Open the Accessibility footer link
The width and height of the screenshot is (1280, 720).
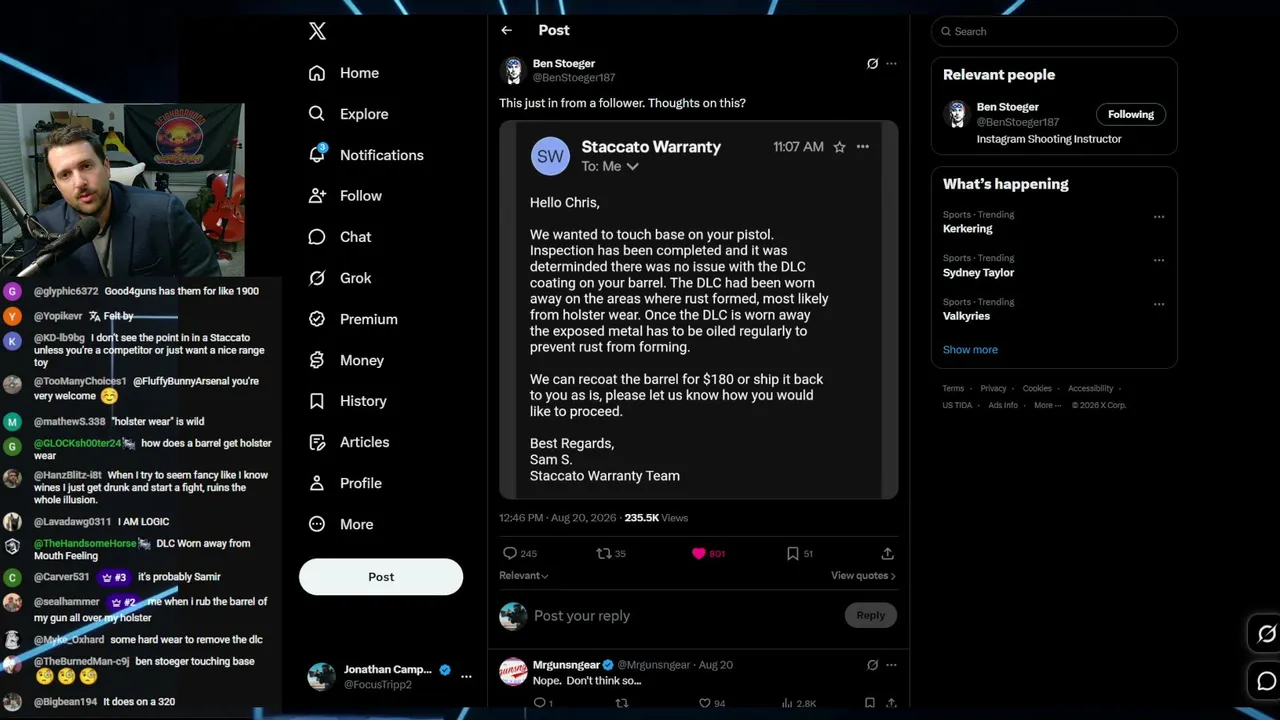[x=1090, y=388]
